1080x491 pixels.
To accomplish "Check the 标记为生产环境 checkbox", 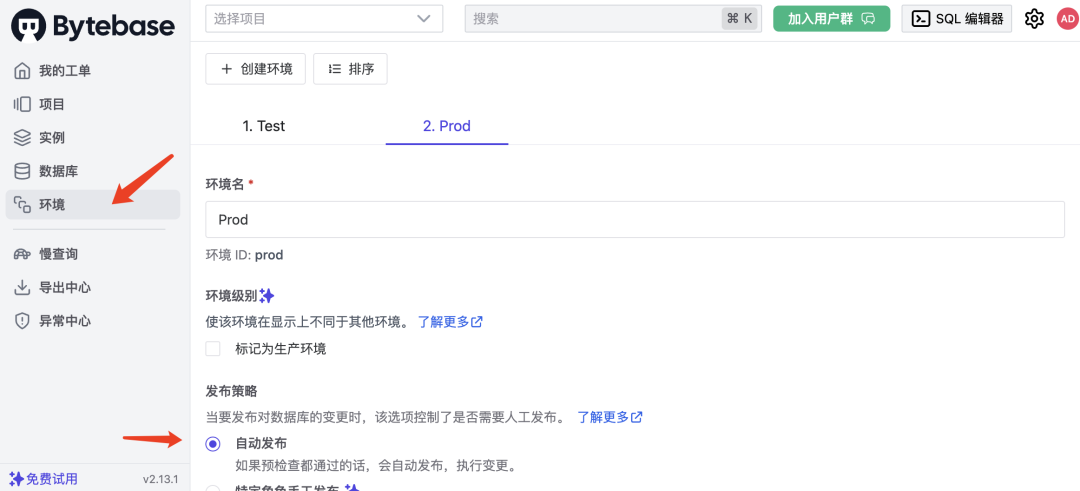I will point(213,348).
